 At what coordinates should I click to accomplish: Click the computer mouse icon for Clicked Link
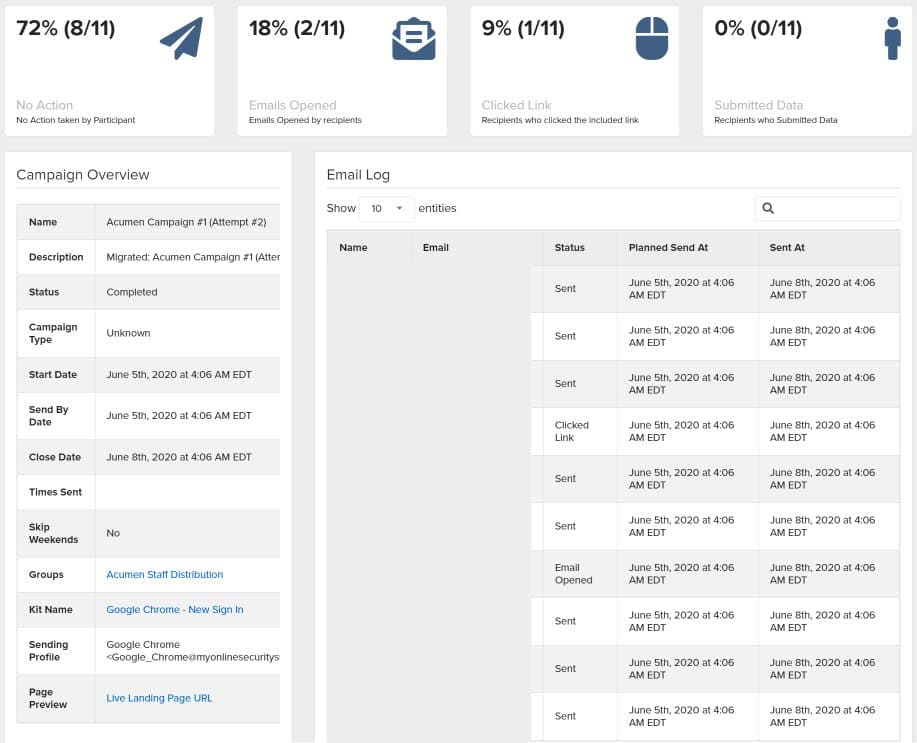[650, 39]
